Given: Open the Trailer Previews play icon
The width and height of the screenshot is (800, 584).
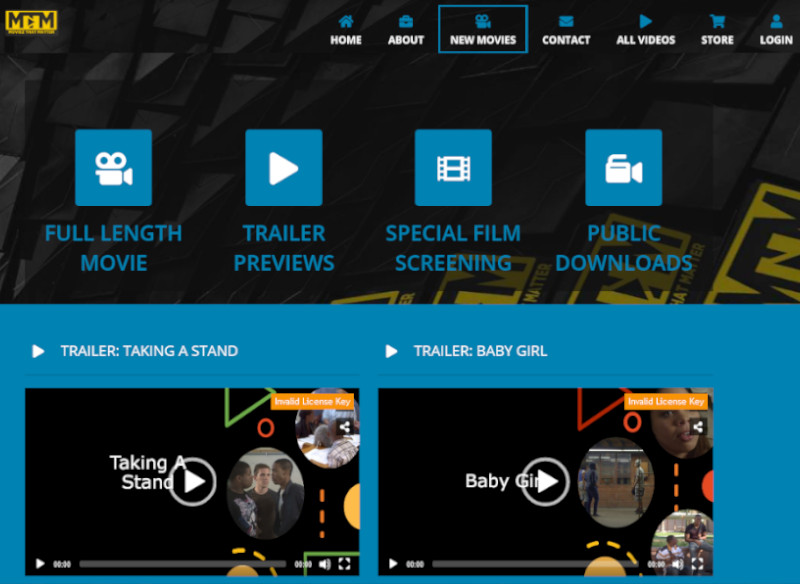Looking at the screenshot, I should coord(283,168).
